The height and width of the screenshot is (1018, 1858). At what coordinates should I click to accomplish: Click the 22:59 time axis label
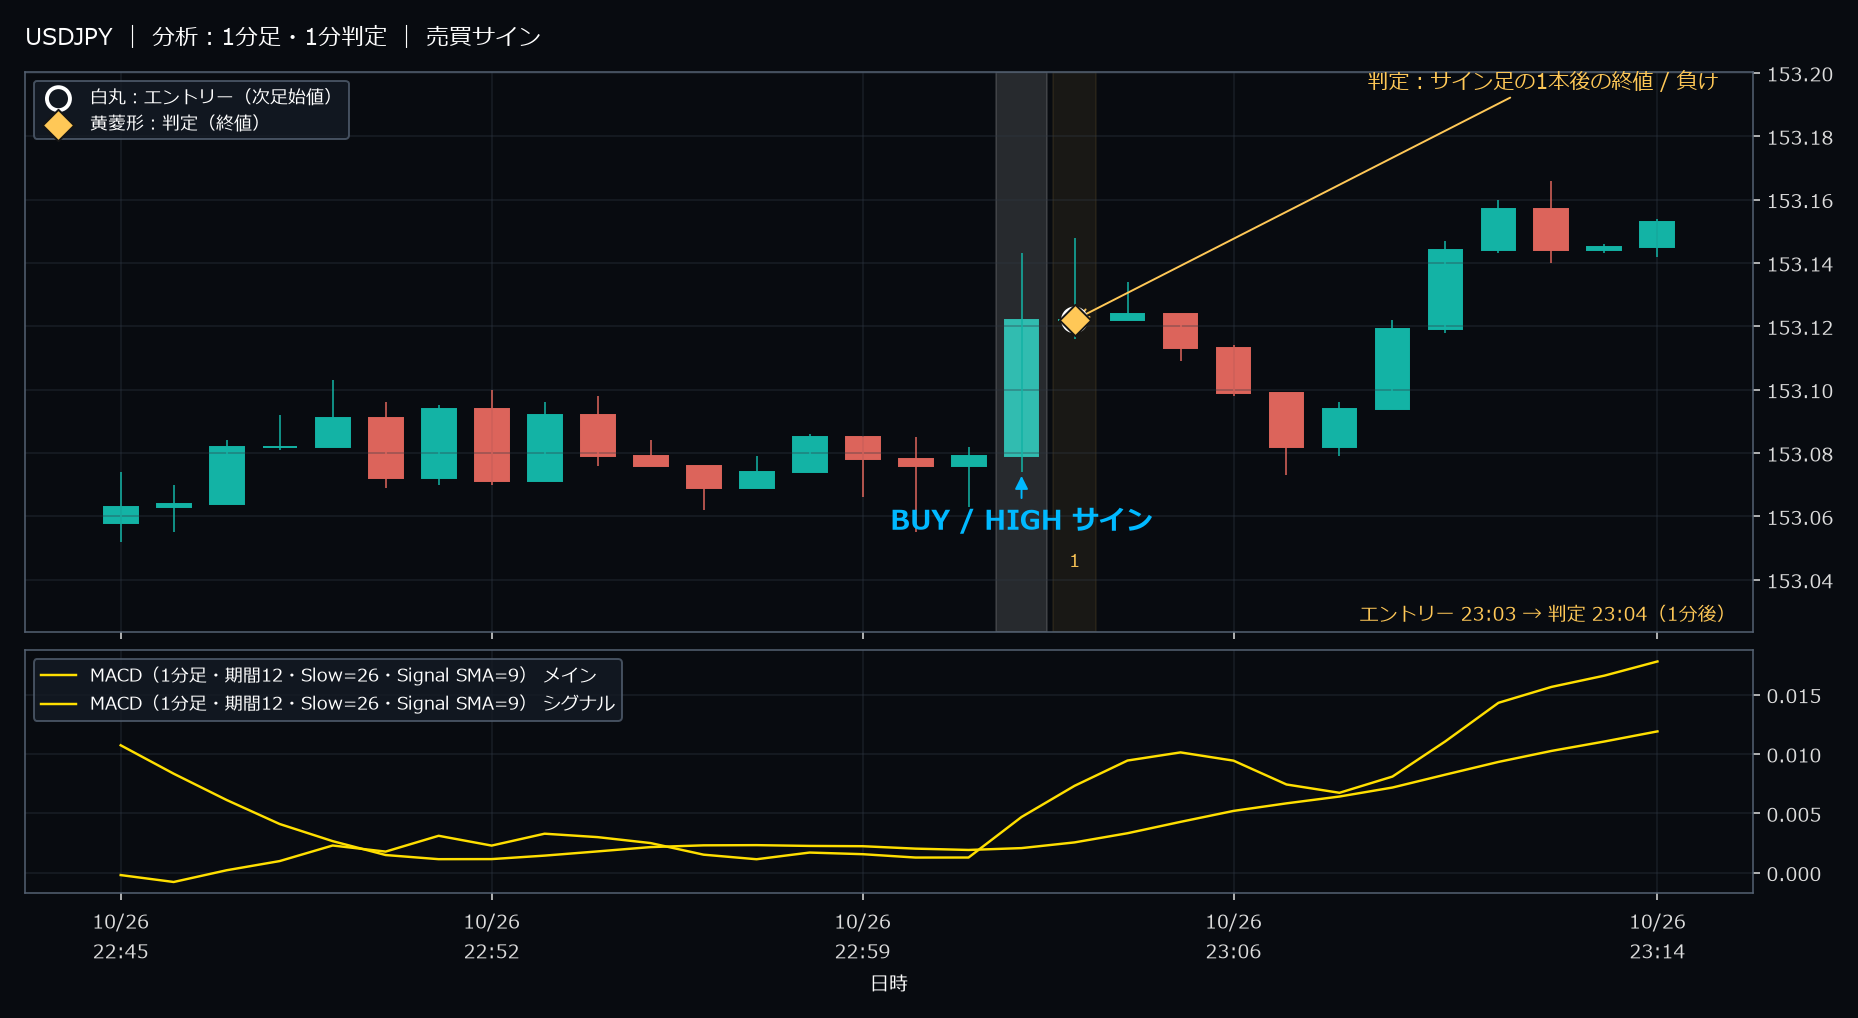[863, 952]
